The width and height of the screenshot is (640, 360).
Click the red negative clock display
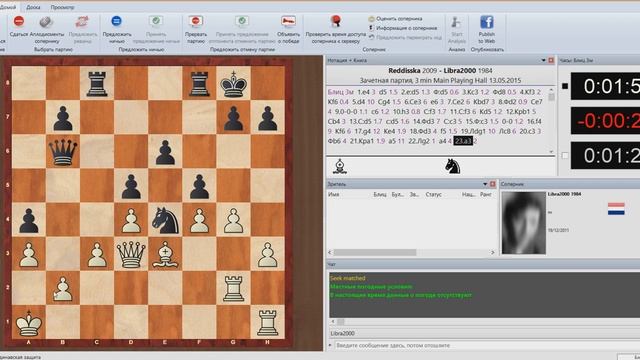[605, 121]
